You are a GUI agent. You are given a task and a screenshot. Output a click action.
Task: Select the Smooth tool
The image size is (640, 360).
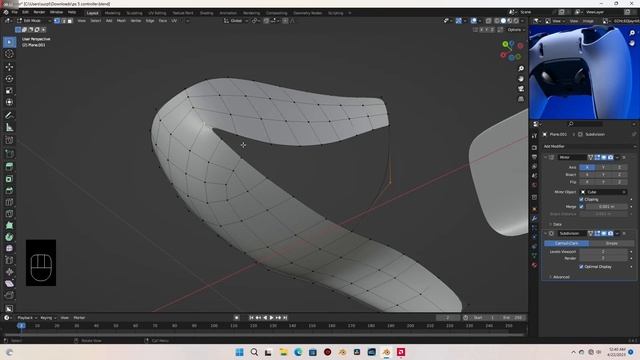point(9,249)
